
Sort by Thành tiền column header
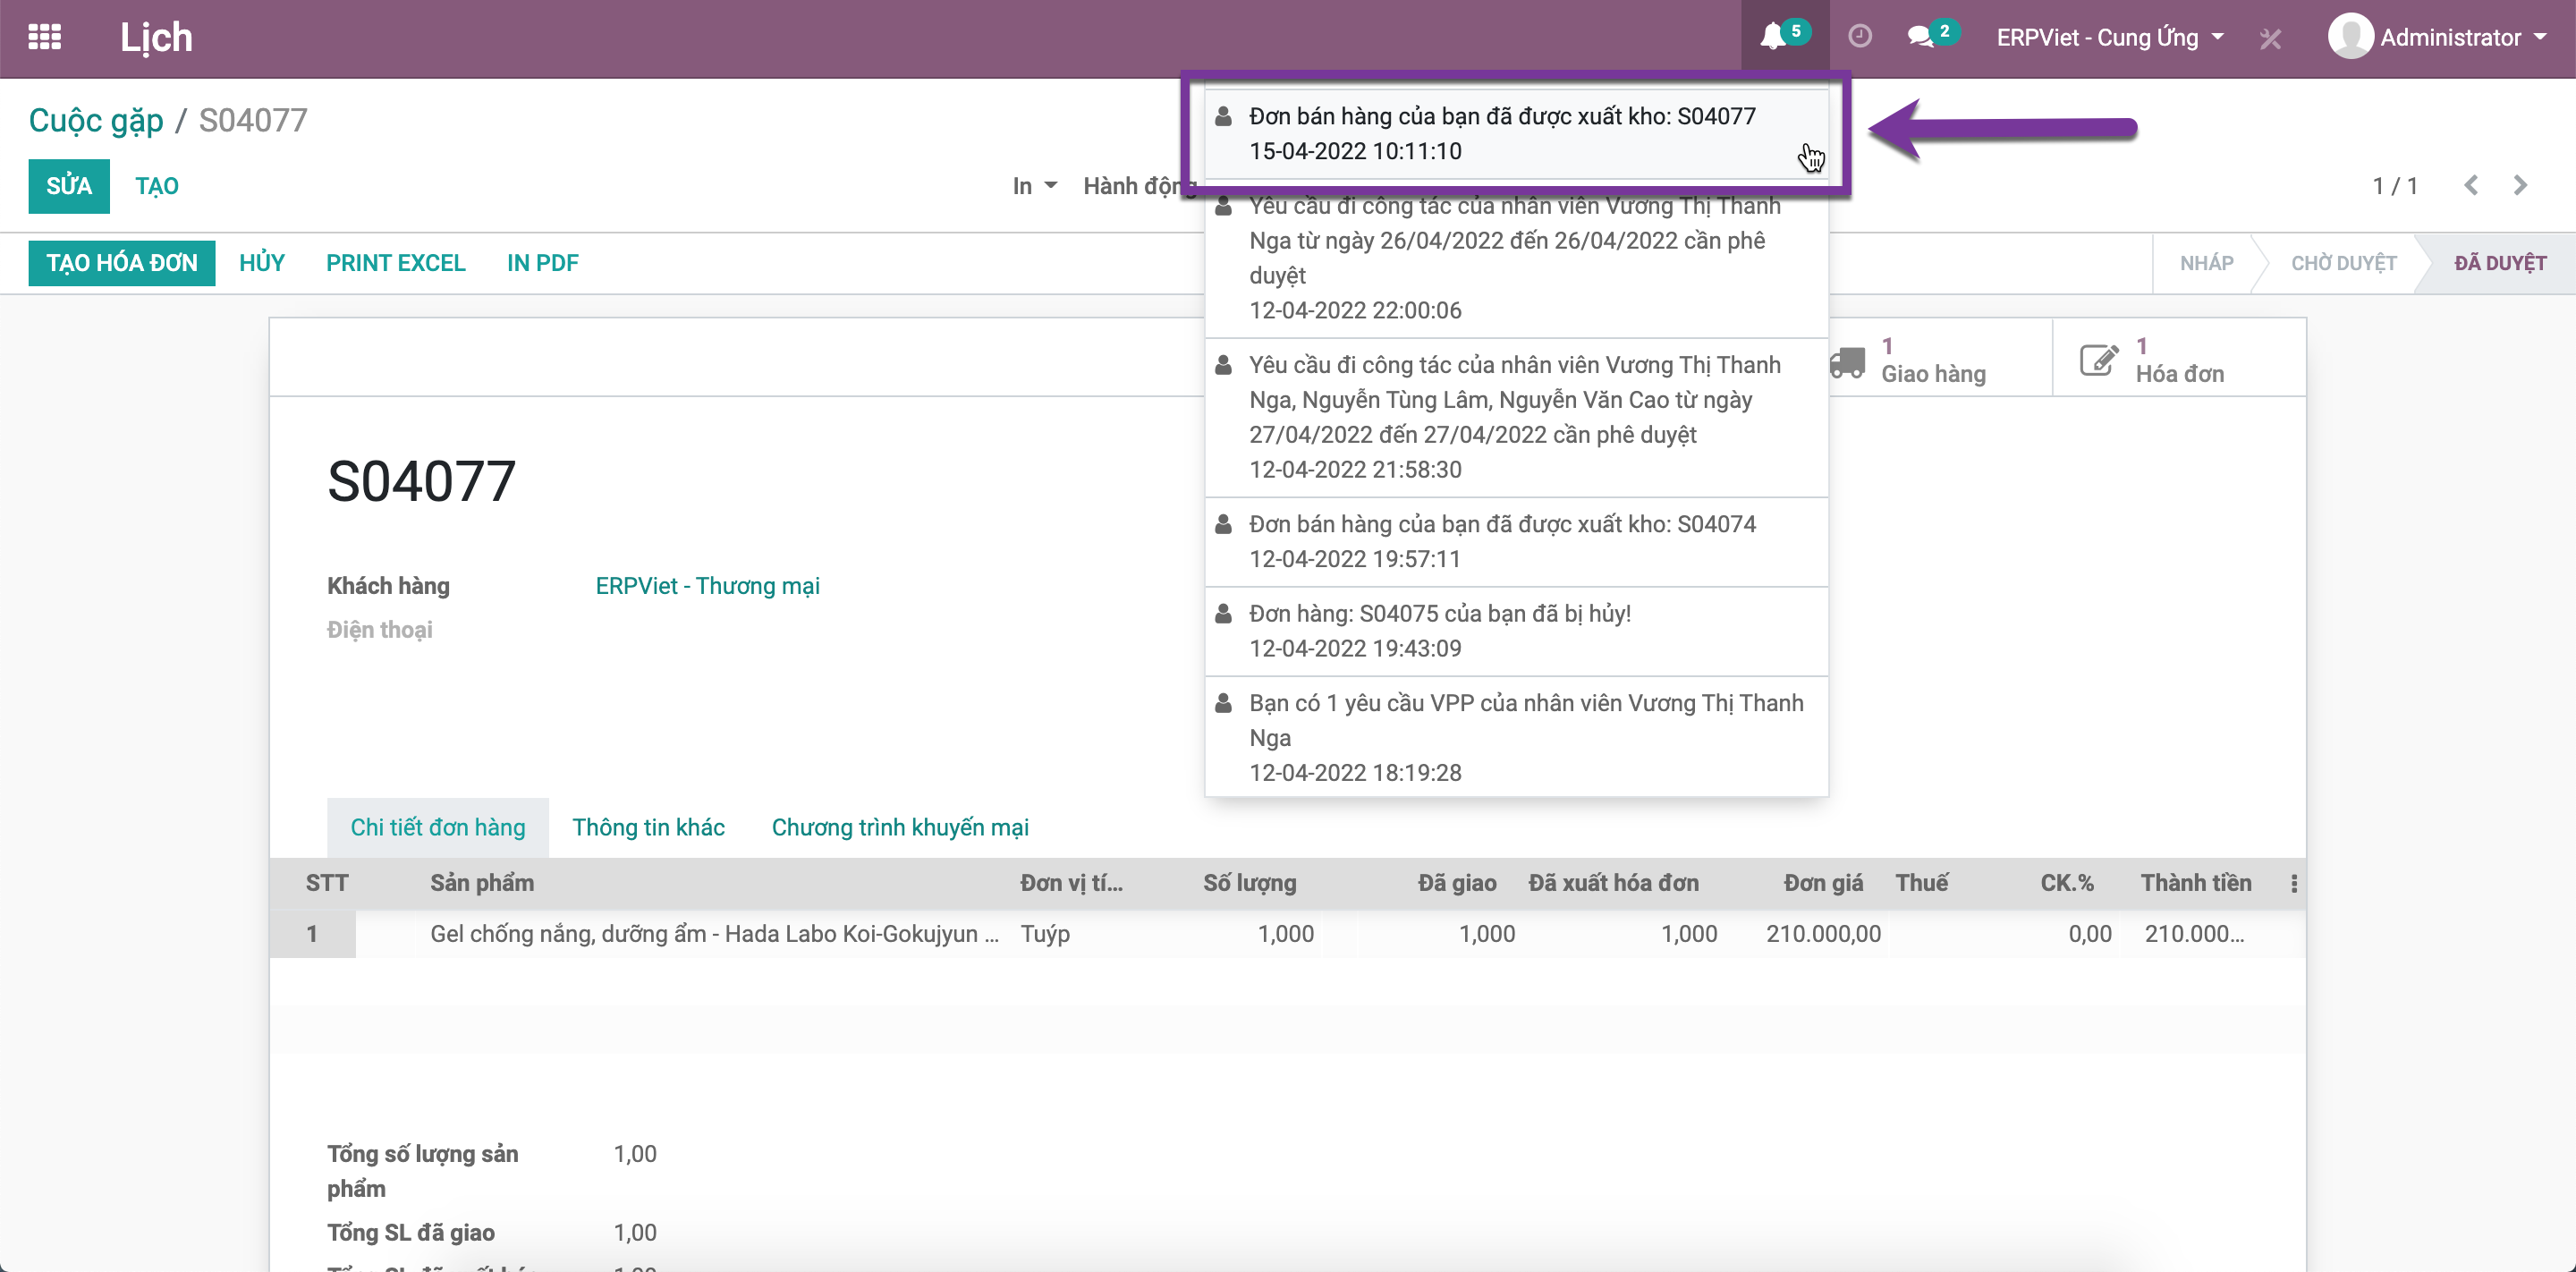2196,883
